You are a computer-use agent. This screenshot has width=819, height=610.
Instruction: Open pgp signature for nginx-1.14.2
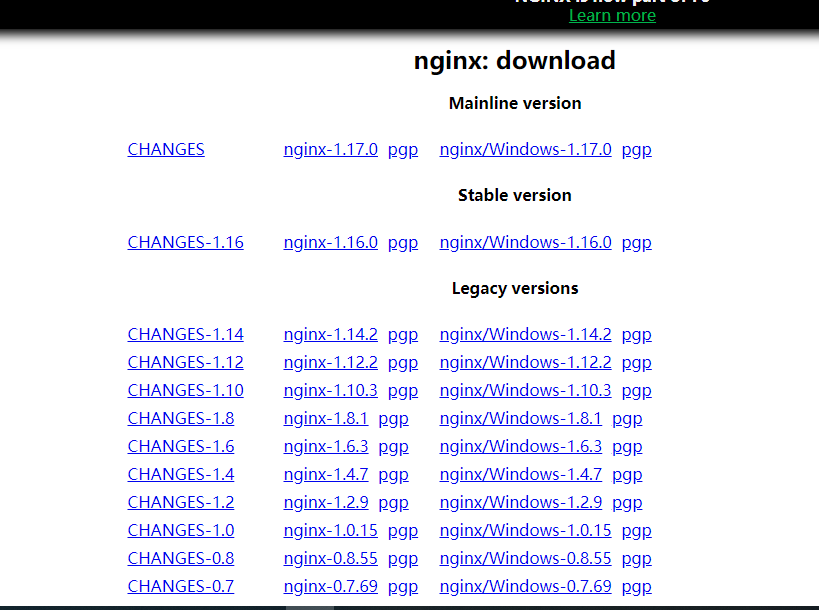403,335
